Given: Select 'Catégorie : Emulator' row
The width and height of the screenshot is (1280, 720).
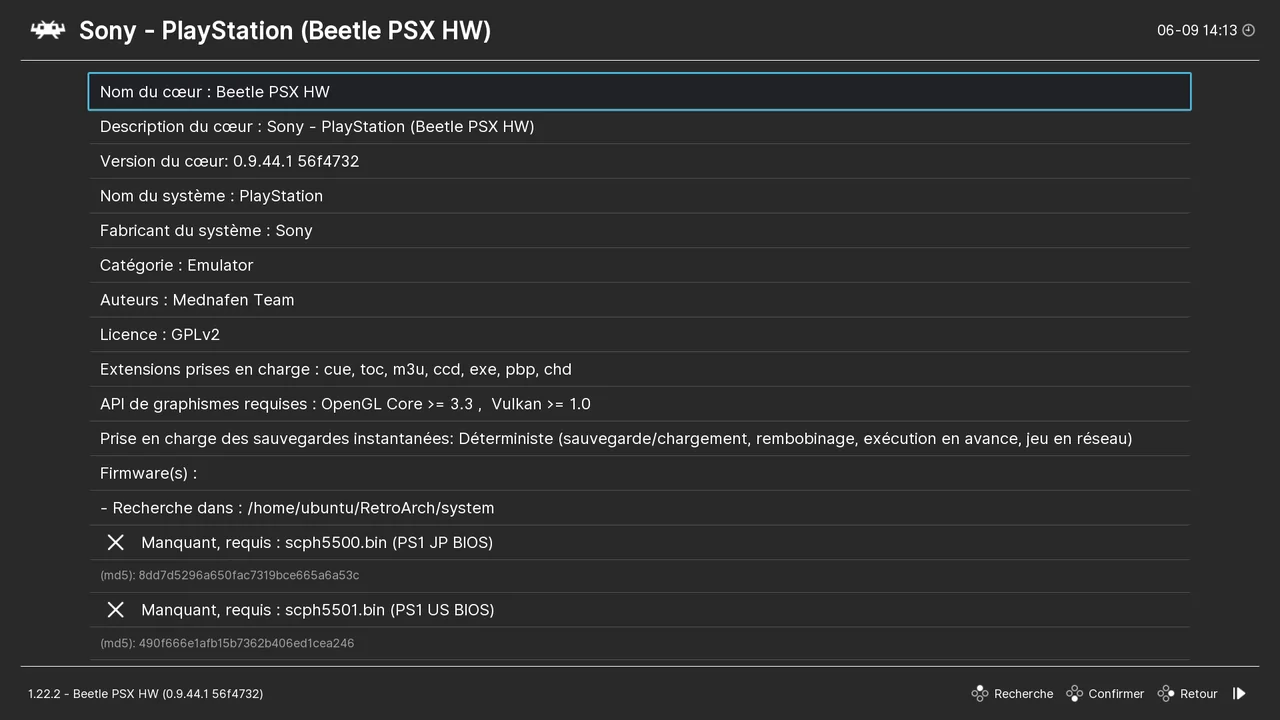Looking at the screenshot, I should coord(640,265).
